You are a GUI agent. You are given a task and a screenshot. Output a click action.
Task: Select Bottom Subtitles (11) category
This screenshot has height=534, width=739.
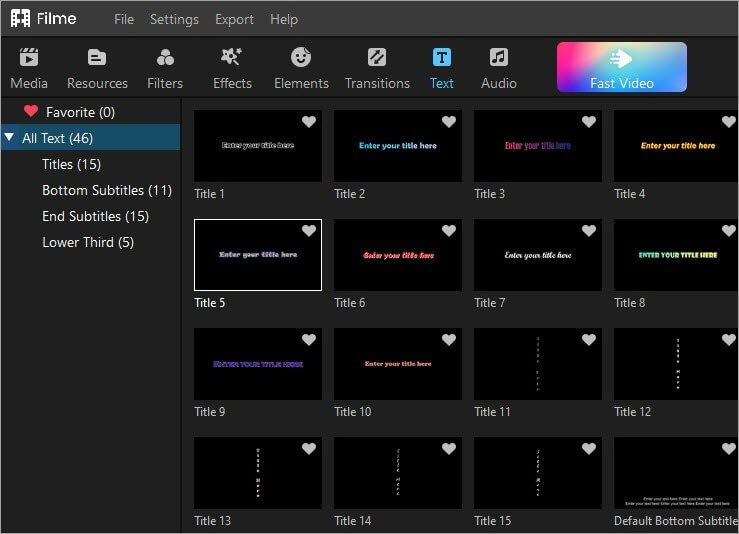[106, 190]
